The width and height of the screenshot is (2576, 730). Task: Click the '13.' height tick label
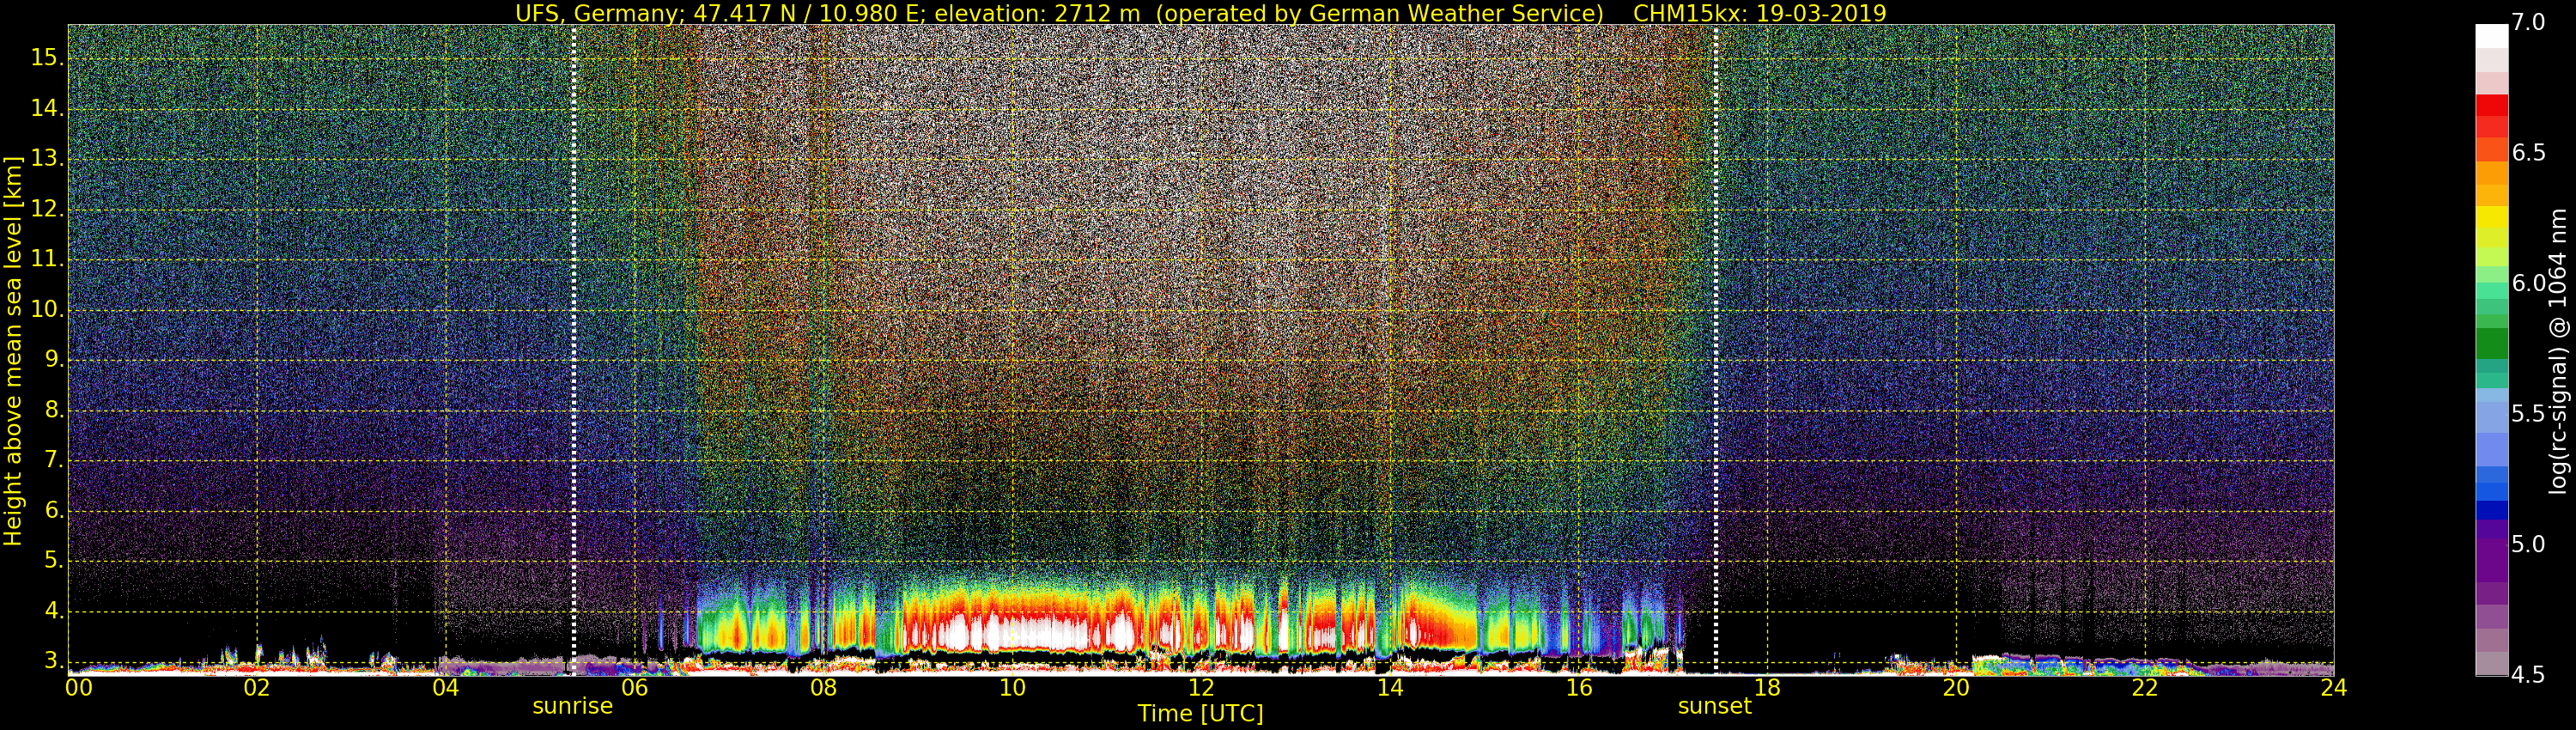click(47, 159)
